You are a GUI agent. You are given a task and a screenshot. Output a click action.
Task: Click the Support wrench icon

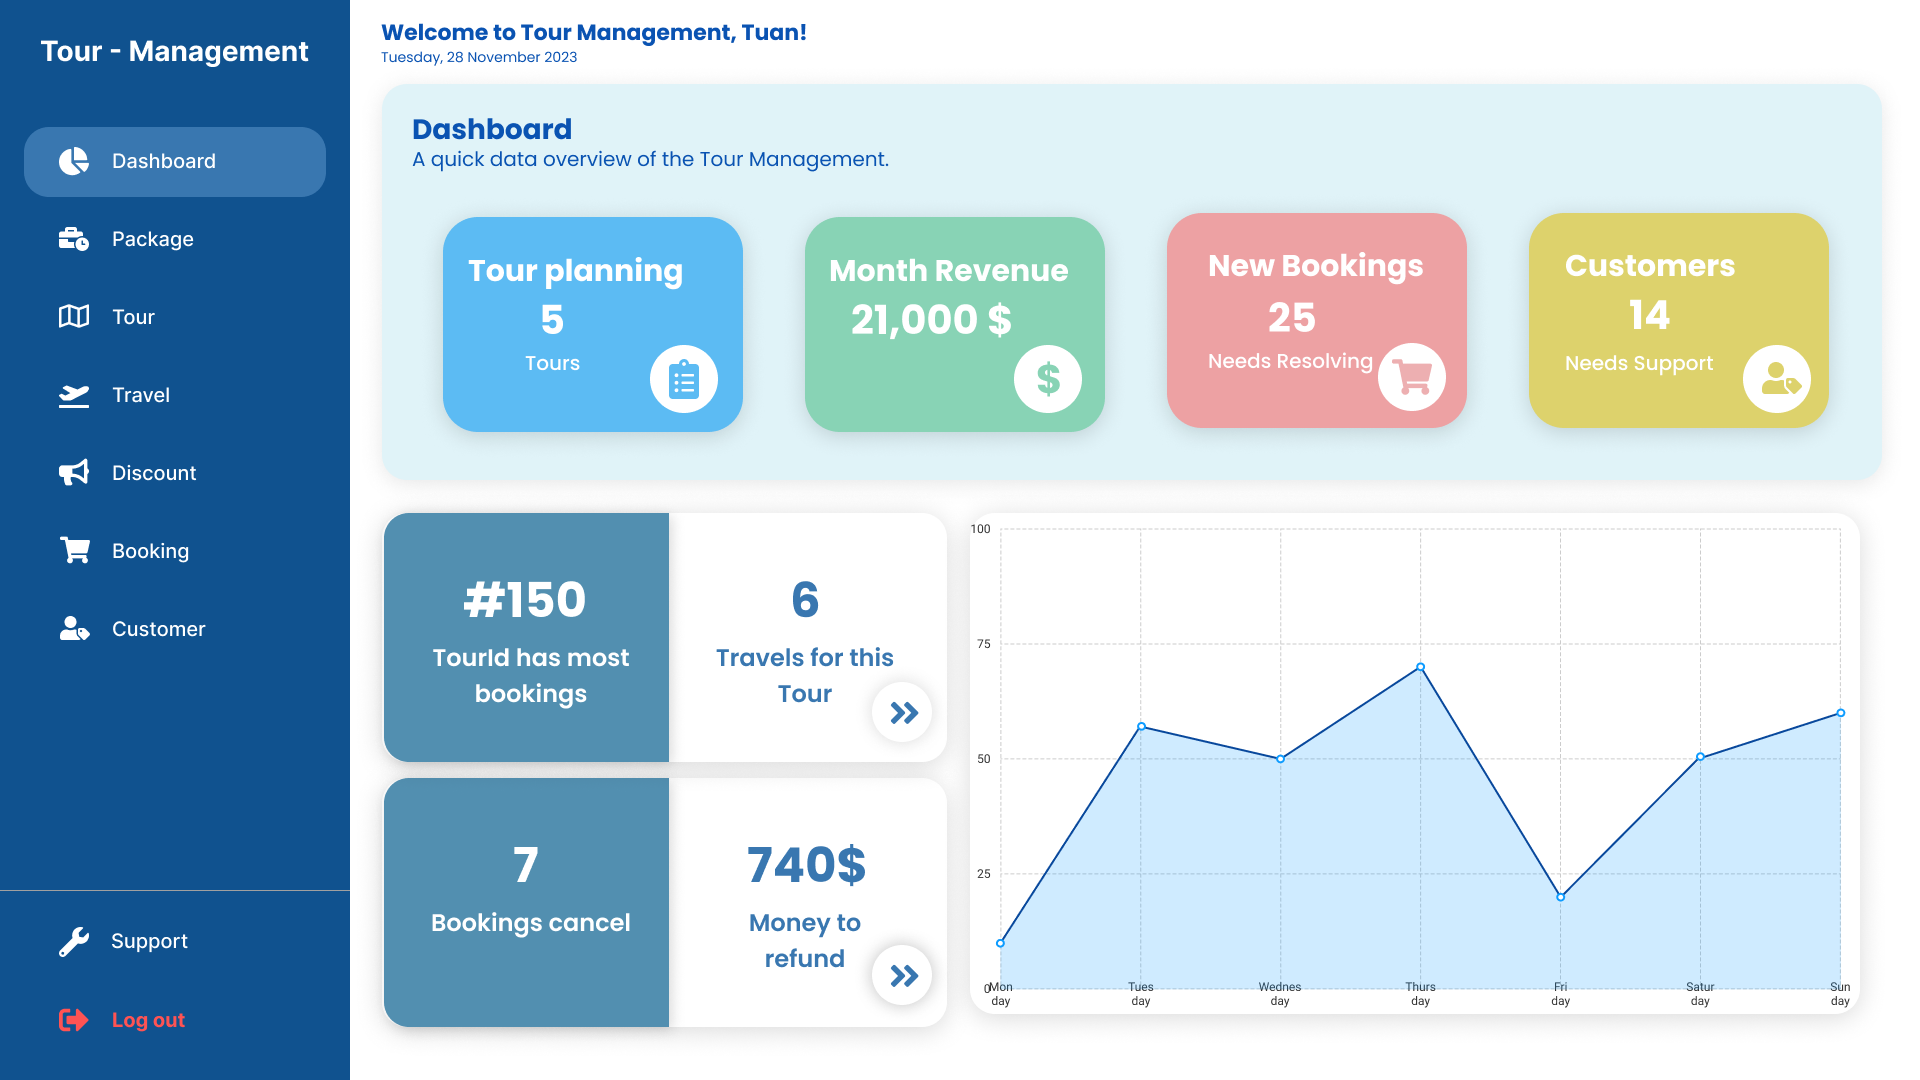click(74, 941)
